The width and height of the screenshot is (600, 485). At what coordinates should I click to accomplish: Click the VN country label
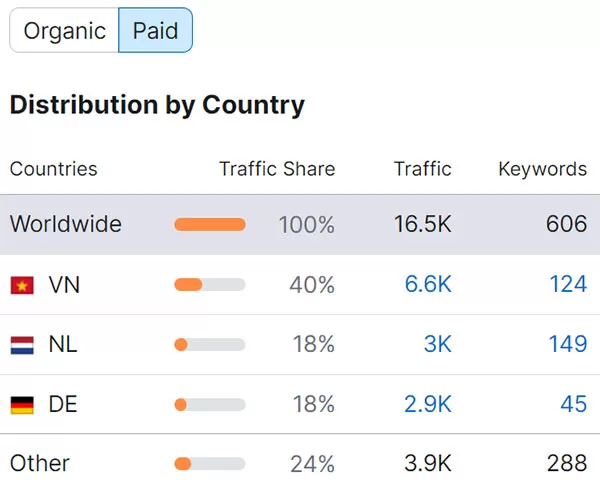64,285
